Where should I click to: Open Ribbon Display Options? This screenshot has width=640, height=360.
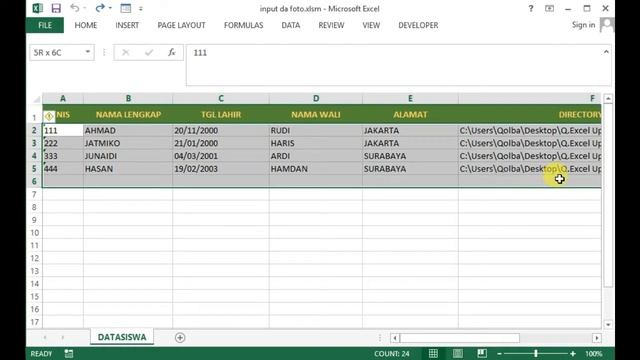tap(549, 8)
